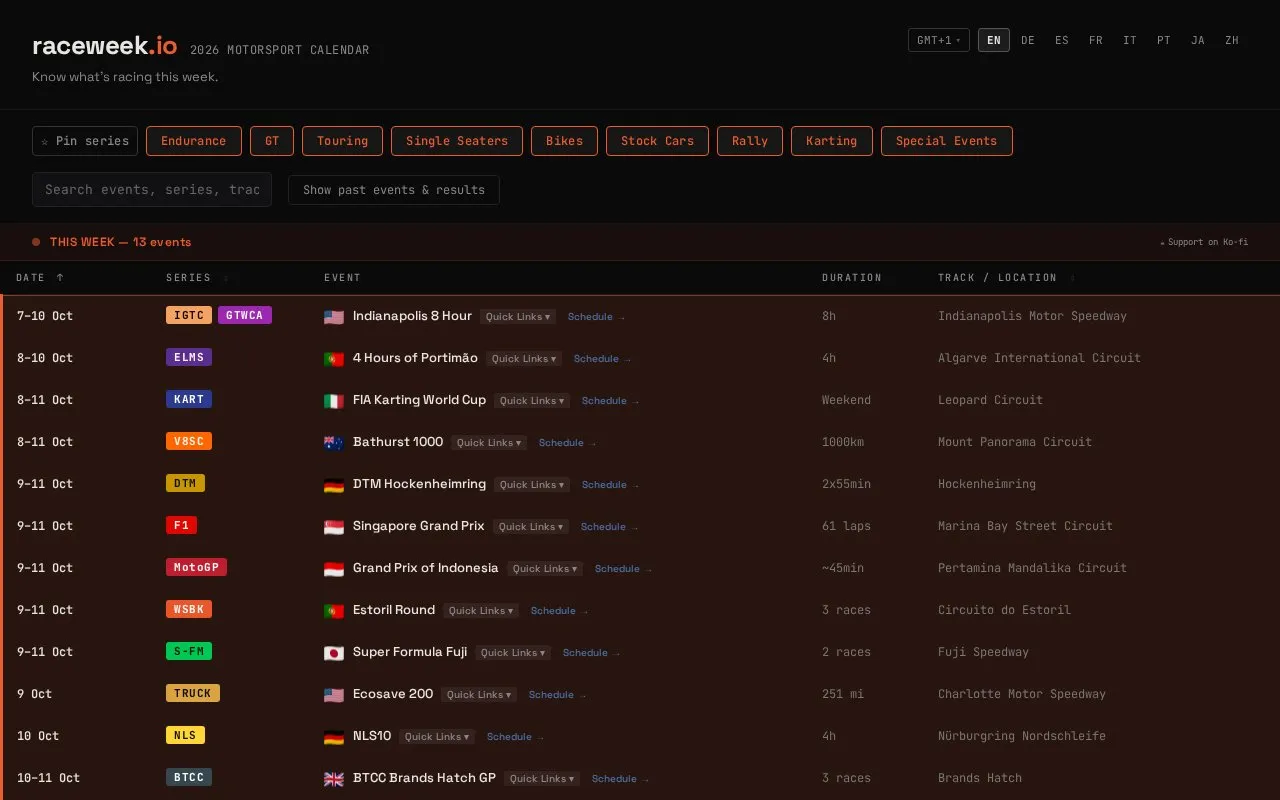Expand Quick Links for DTM Hockenheimring
The width and height of the screenshot is (1280, 800).
click(x=532, y=485)
